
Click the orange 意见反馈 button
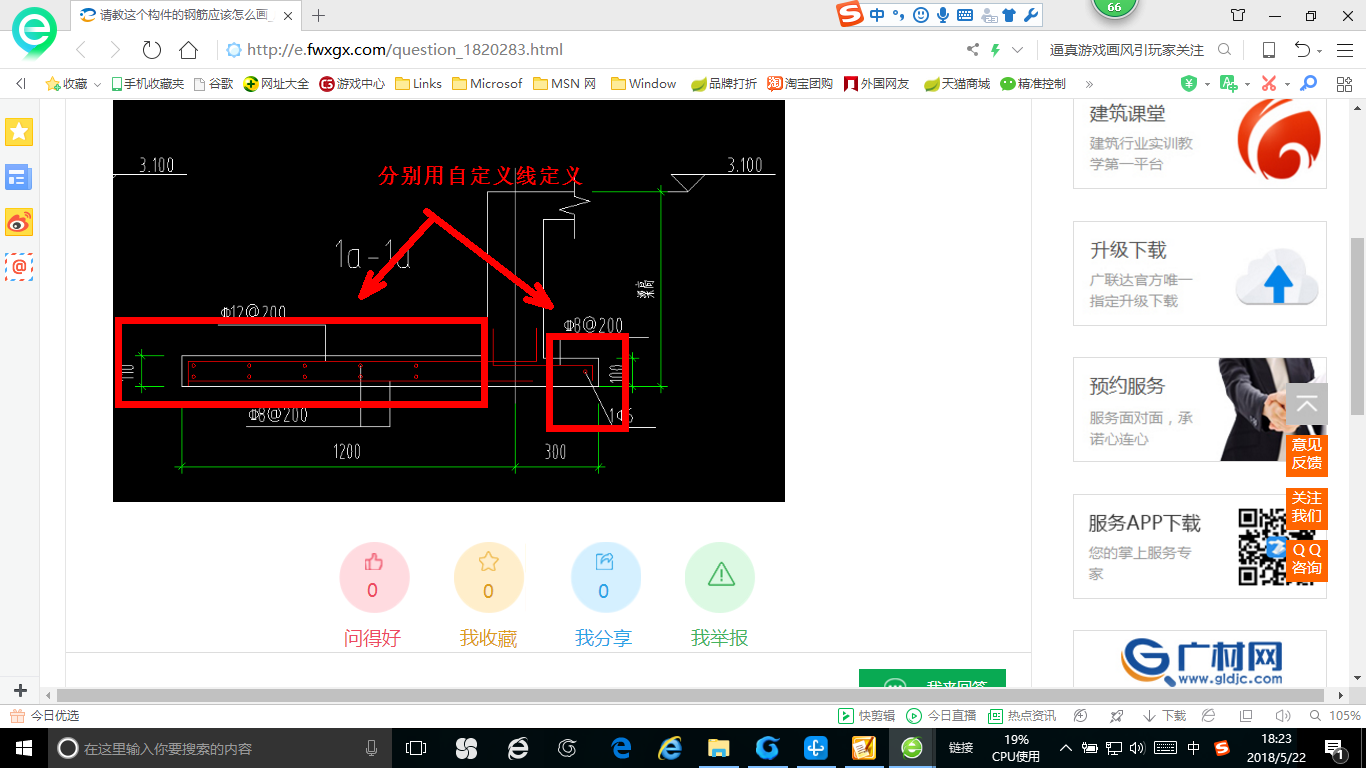click(1307, 454)
